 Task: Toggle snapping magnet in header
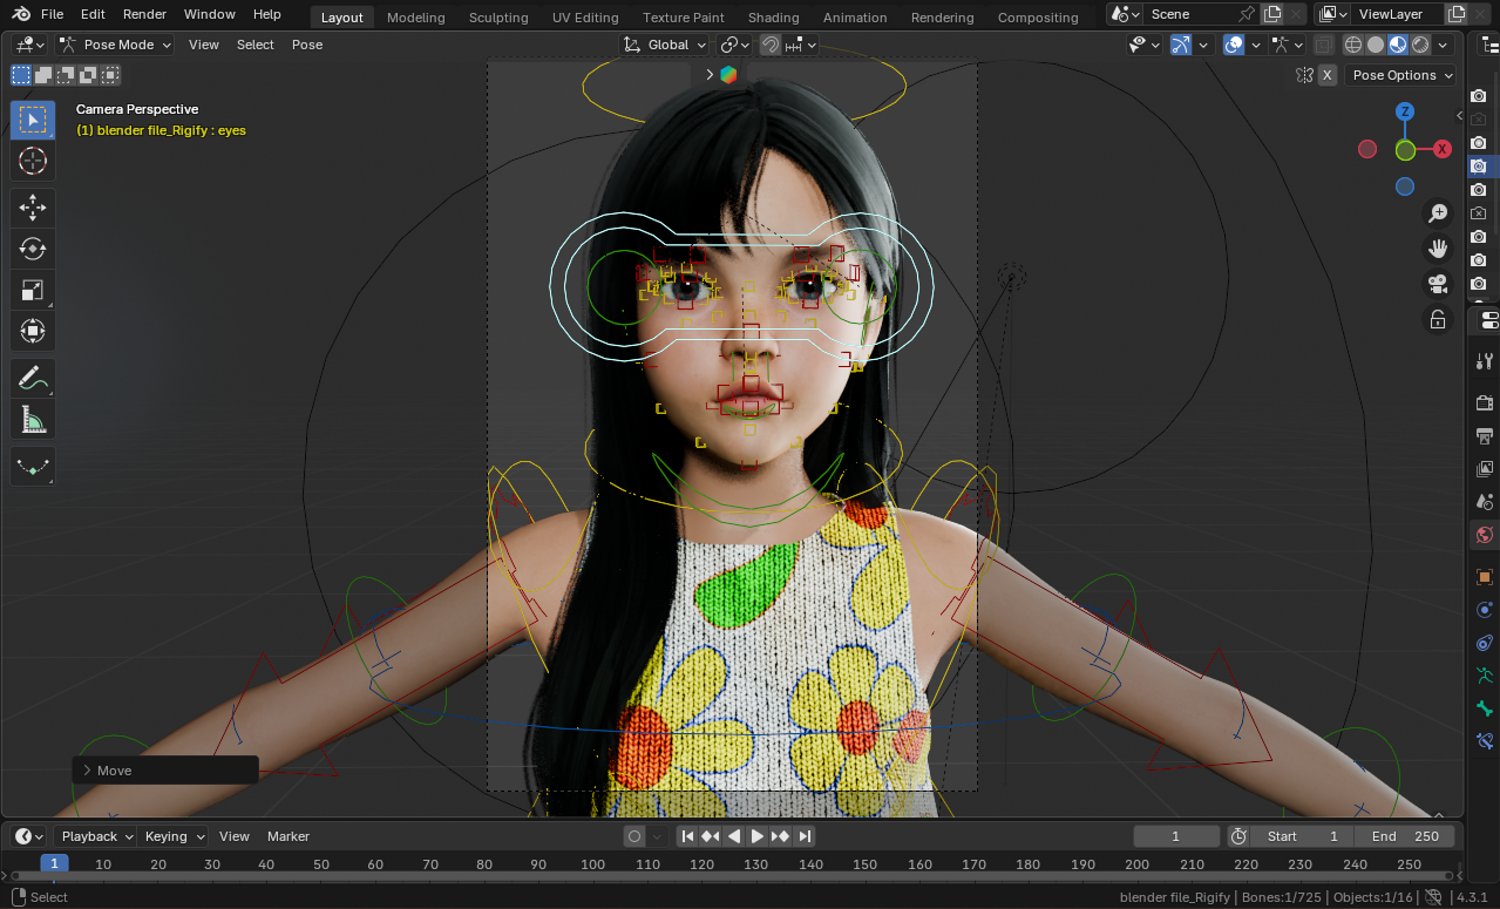click(770, 45)
